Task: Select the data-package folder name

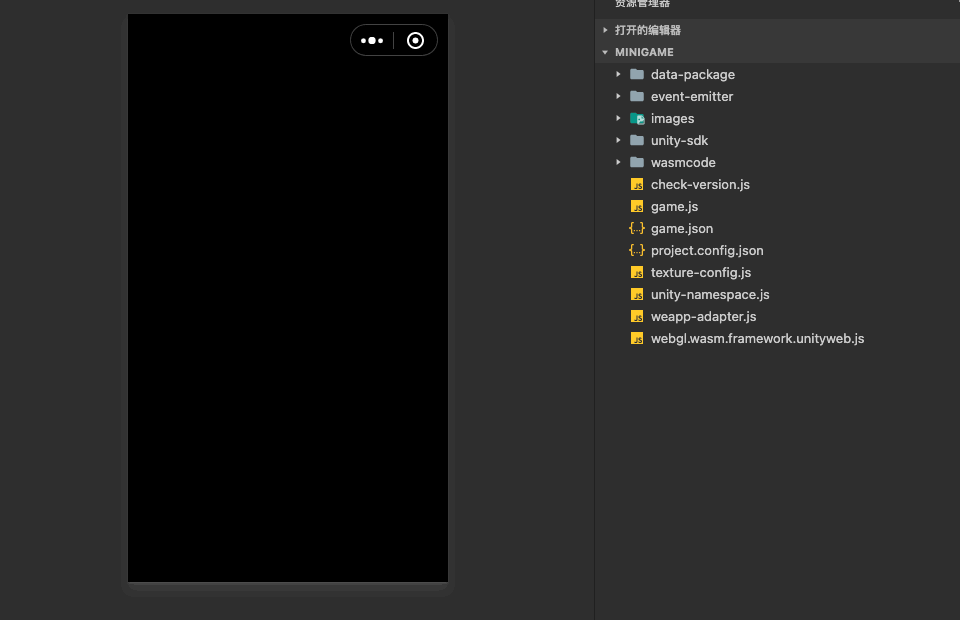Action: tap(692, 75)
